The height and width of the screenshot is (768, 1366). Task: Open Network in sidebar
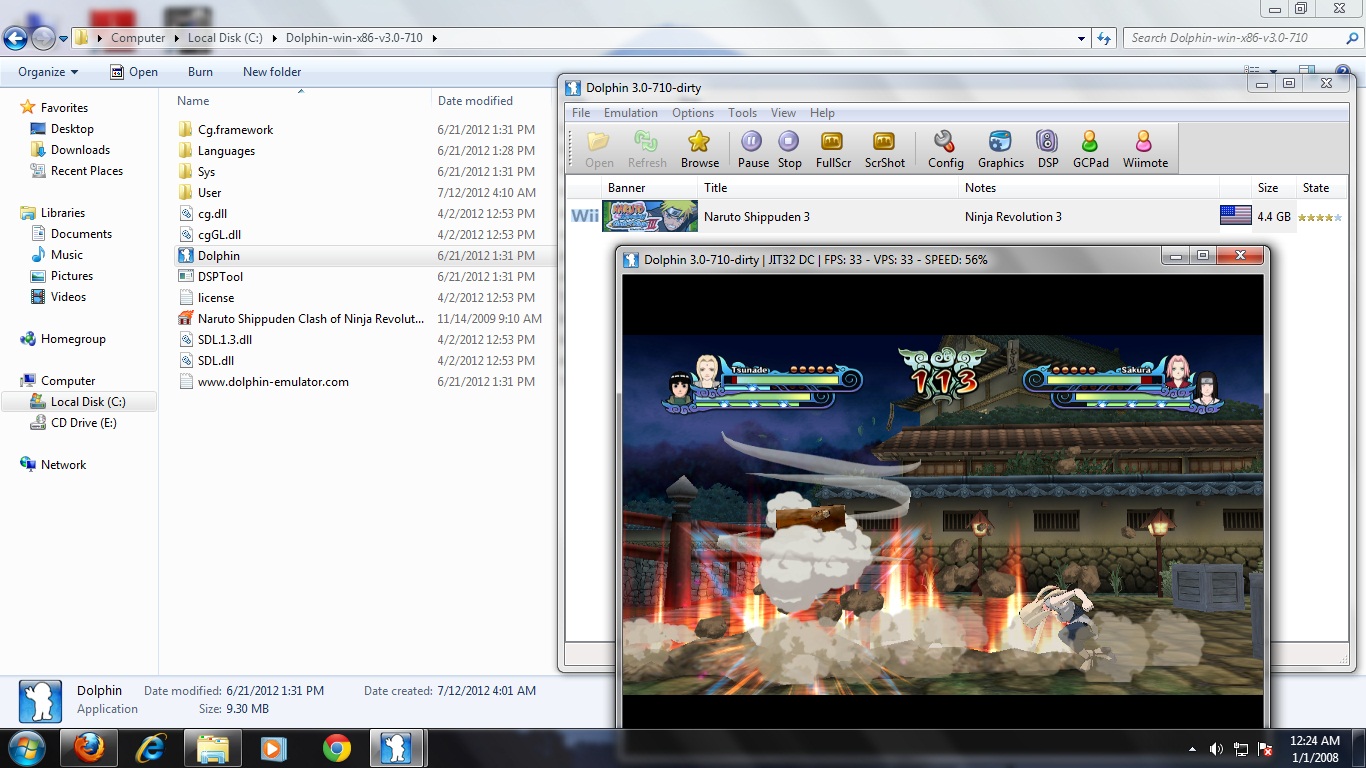pos(63,465)
